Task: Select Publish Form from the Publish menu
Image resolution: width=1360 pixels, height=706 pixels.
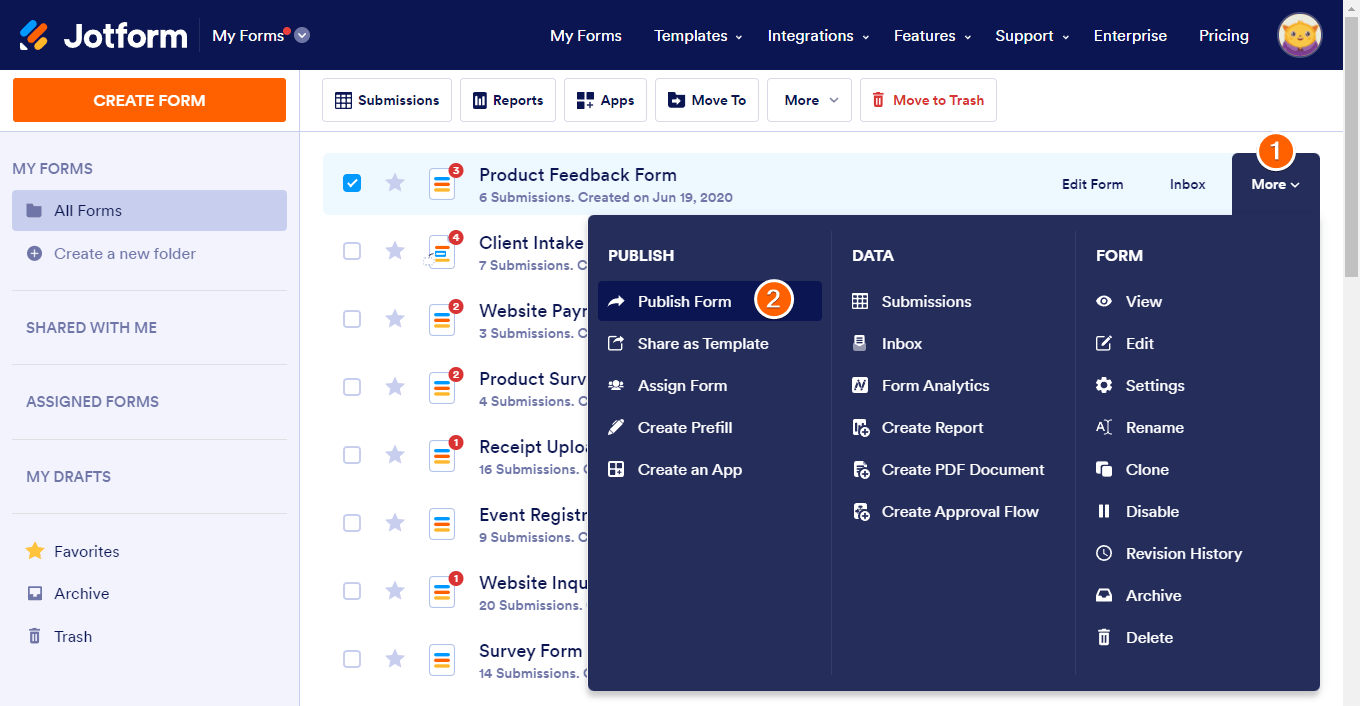Action: point(683,301)
